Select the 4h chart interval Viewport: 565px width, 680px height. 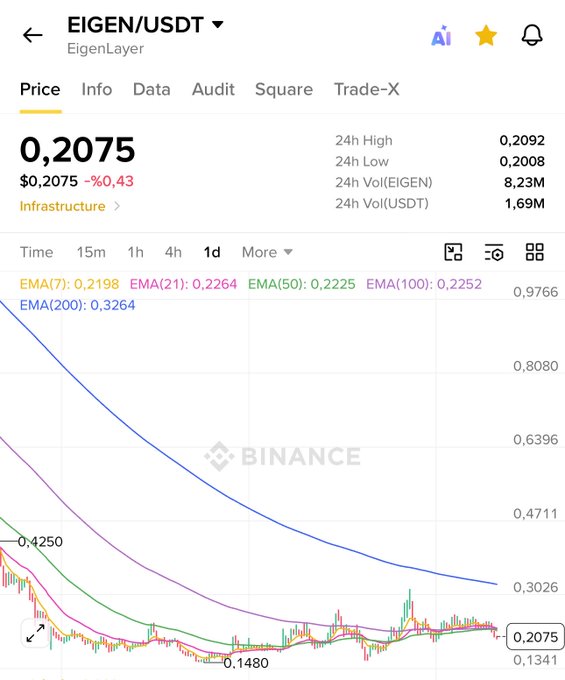[x=173, y=252]
